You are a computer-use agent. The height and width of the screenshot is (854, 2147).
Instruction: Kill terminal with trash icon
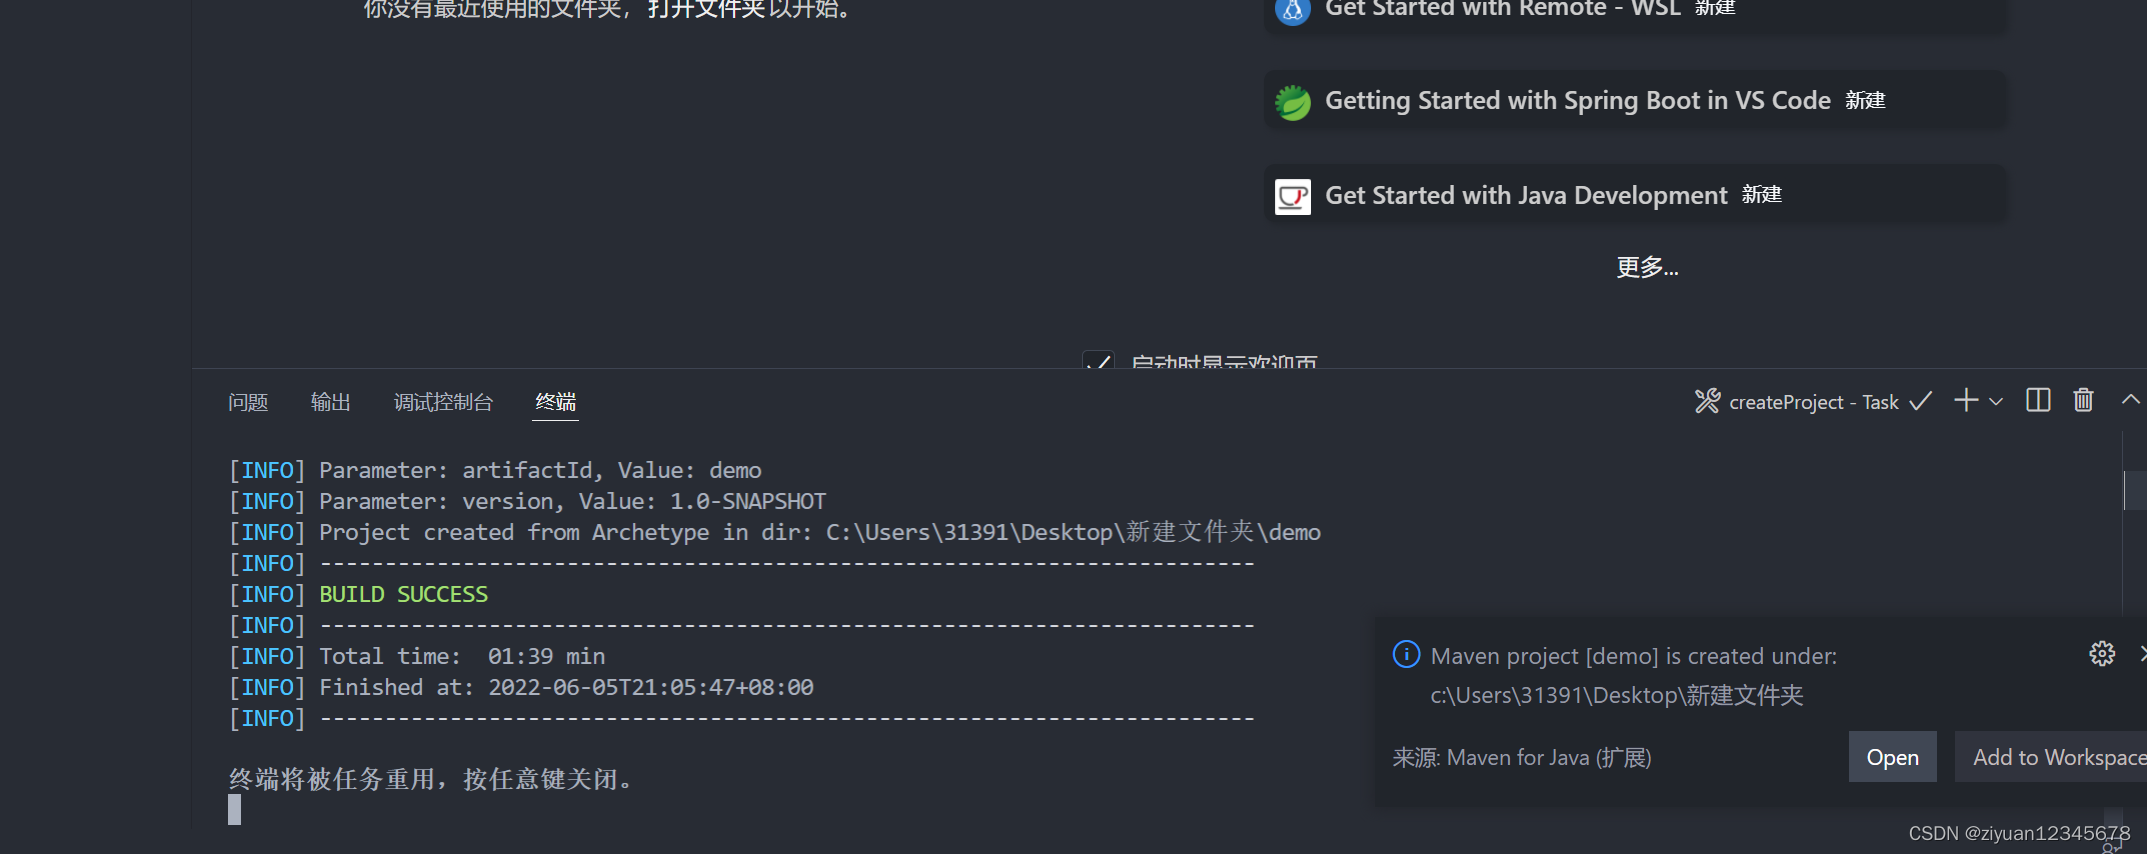(2083, 400)
